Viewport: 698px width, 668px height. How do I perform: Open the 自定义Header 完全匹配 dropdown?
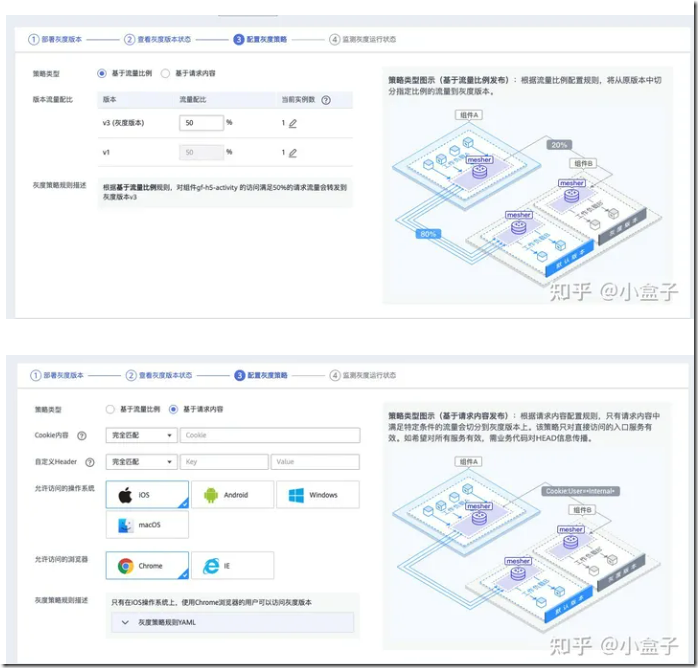tap(141, 462)
